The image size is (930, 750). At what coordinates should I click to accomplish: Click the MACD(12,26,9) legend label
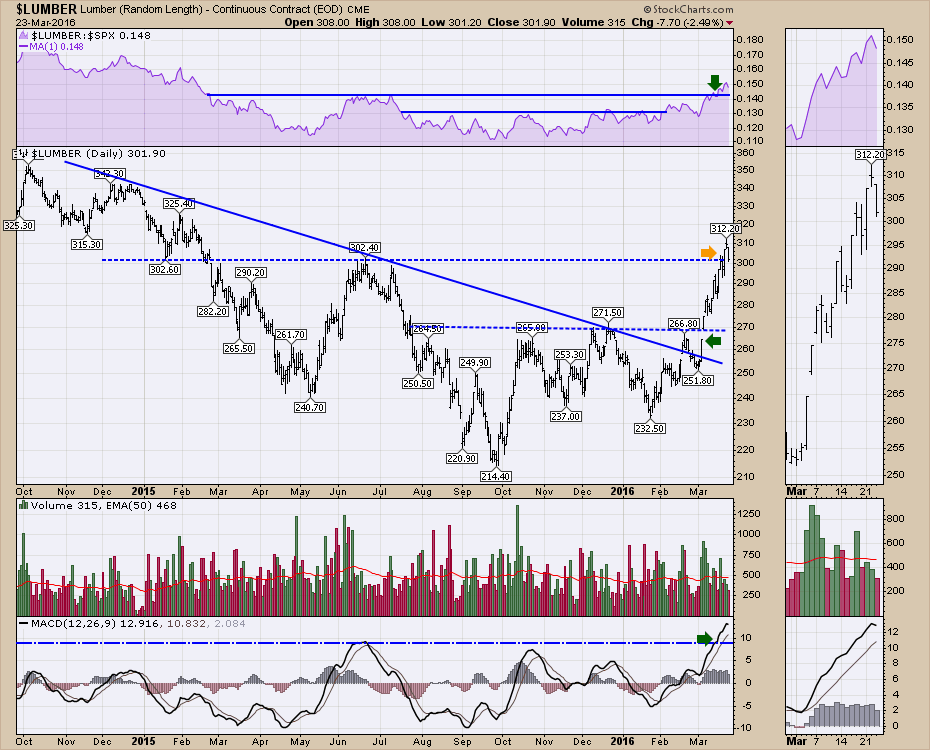tap(74, 624)
